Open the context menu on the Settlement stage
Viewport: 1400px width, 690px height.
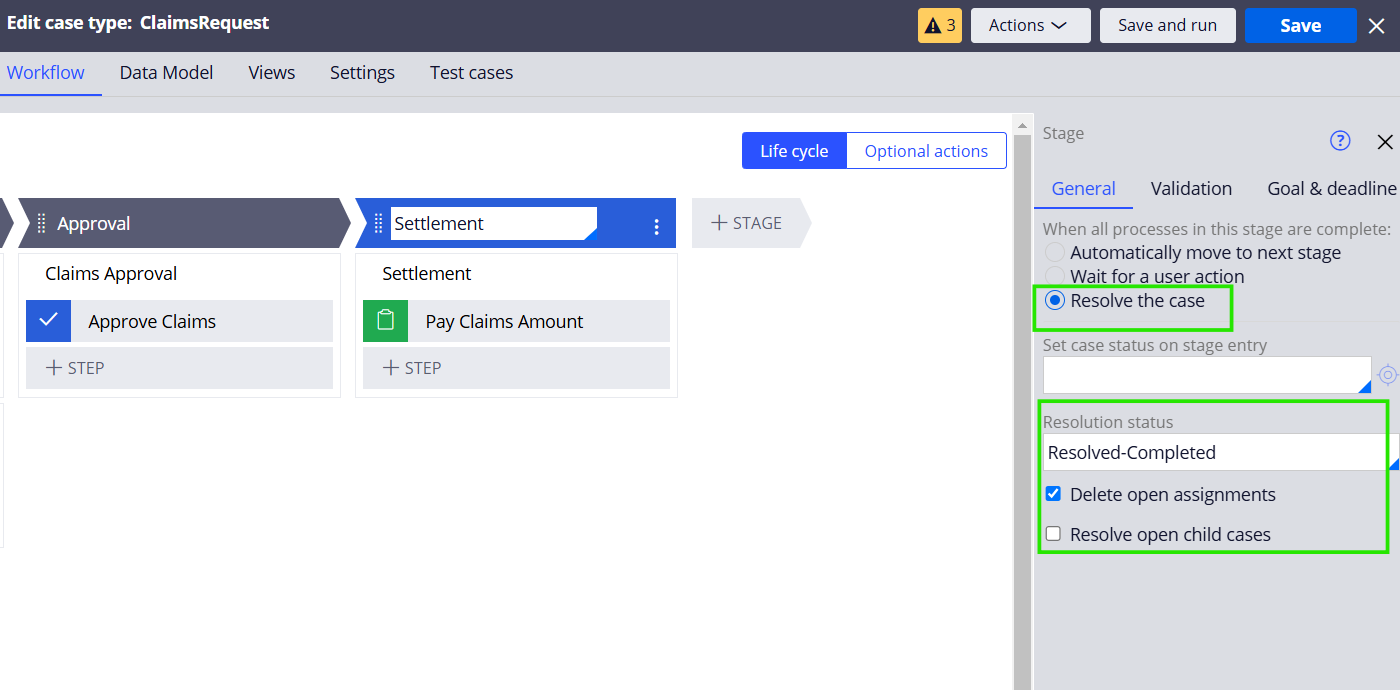657,223
